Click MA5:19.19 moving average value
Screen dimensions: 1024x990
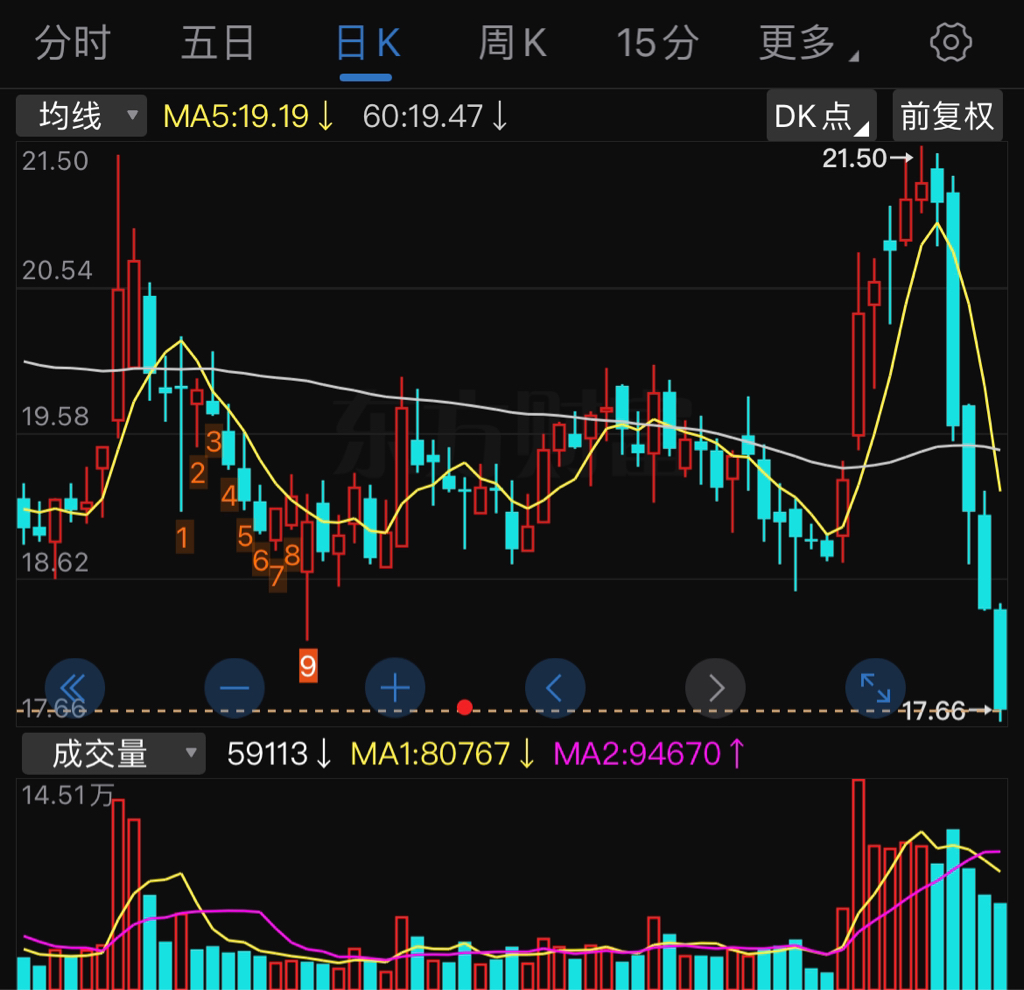pos(249,117)
